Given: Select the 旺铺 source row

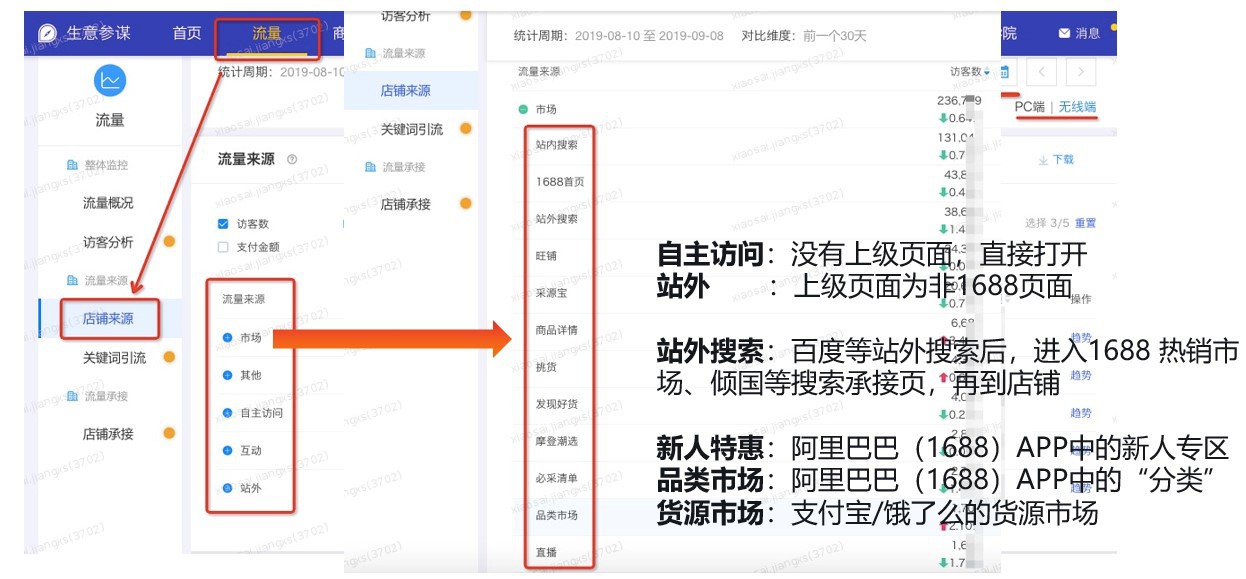Looking at the screenshot, I should click(x=546, y=256).
